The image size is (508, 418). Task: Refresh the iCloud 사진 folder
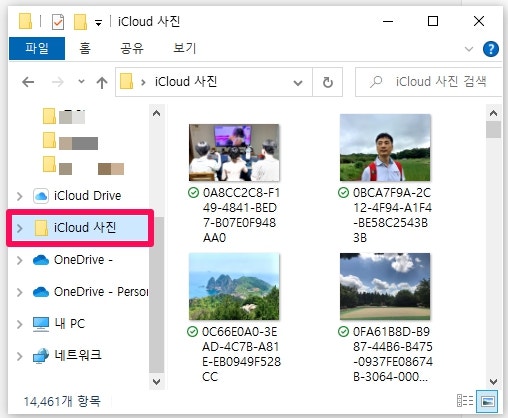point(328,82)
